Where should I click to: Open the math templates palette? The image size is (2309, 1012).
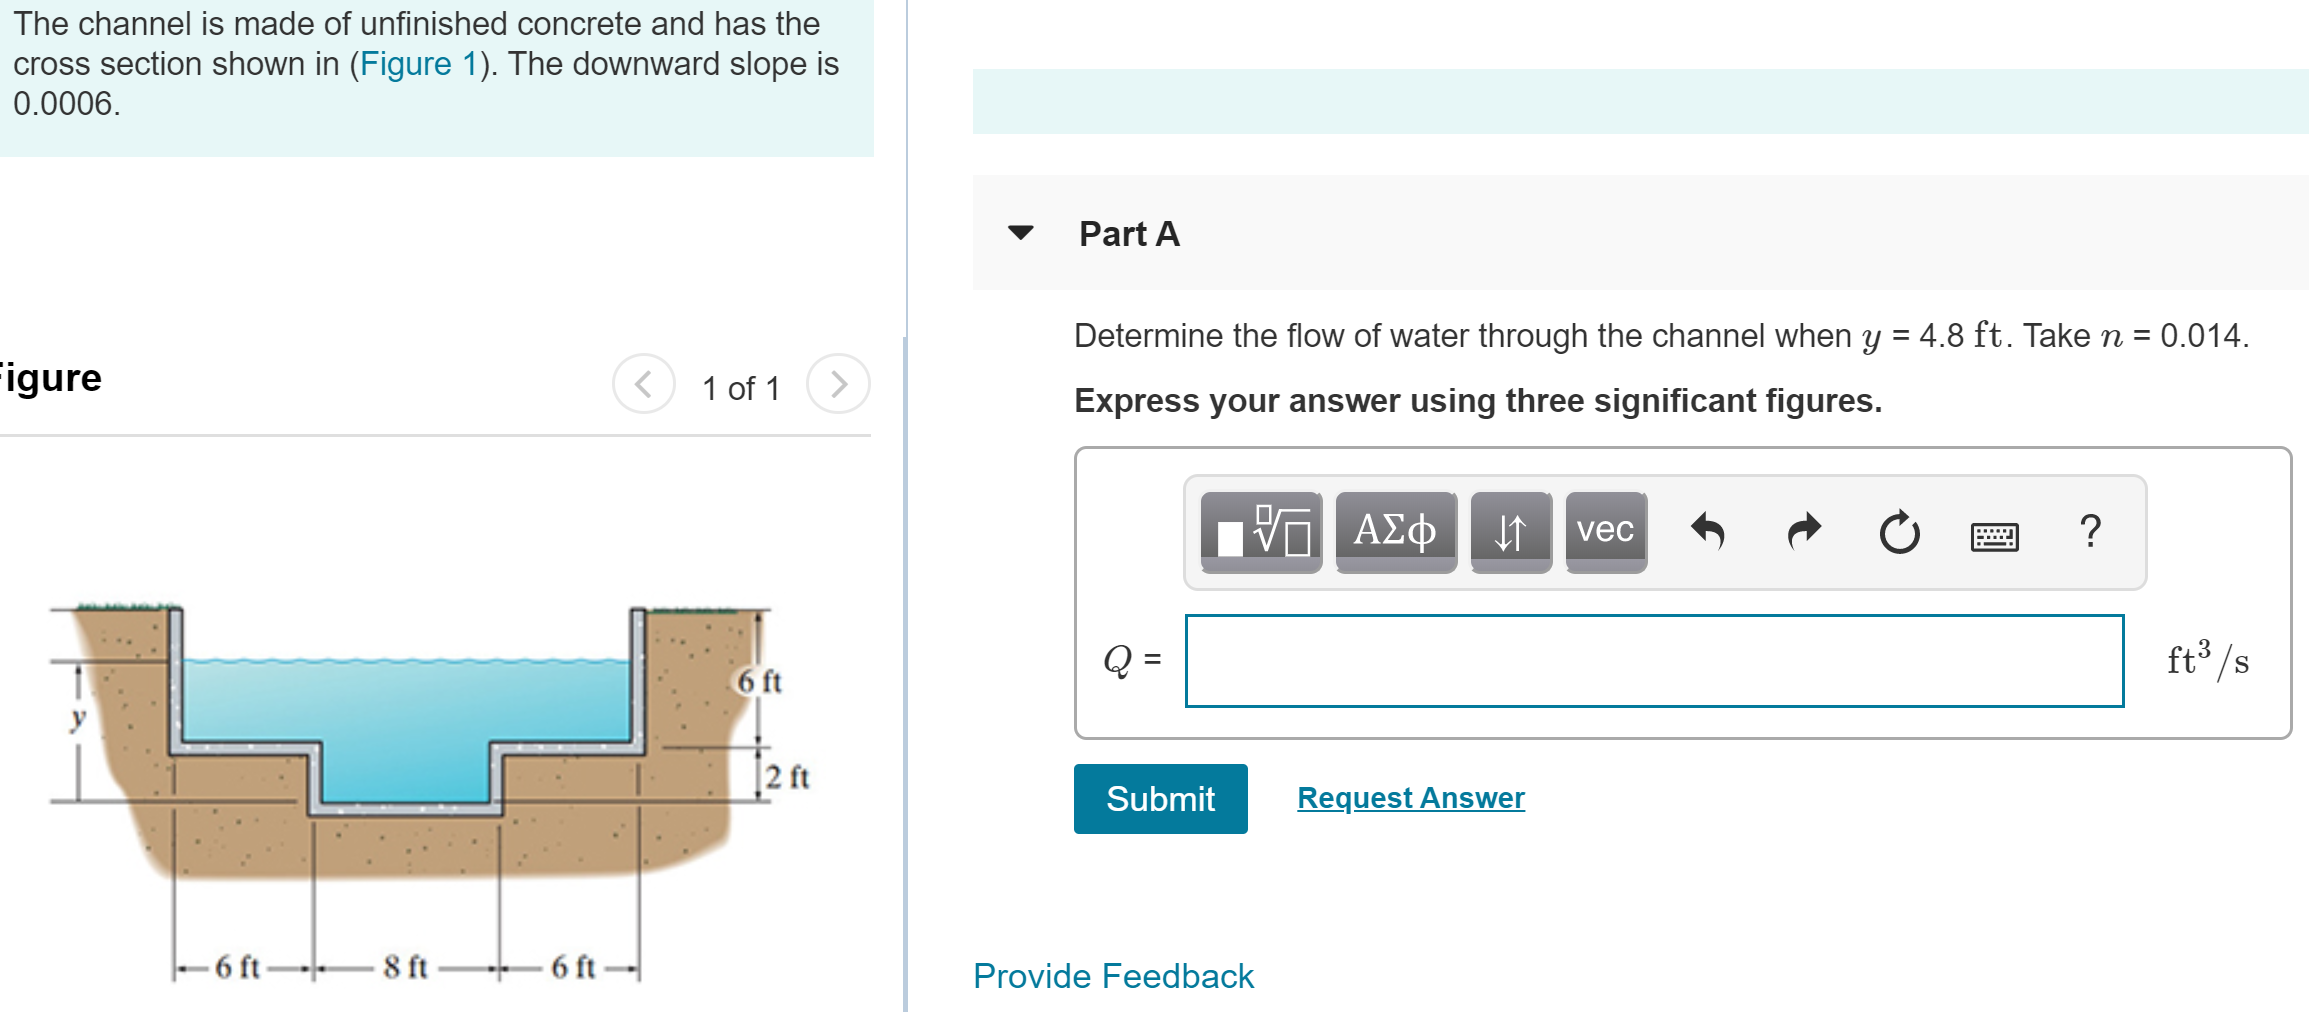tap(1262, 532)
